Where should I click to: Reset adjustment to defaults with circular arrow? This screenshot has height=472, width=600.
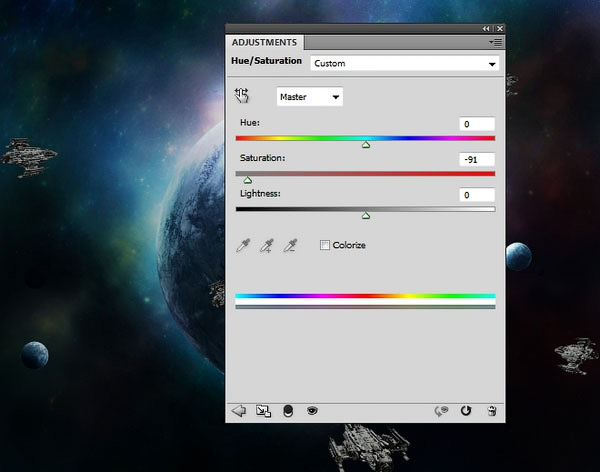[x=465, y=410]
